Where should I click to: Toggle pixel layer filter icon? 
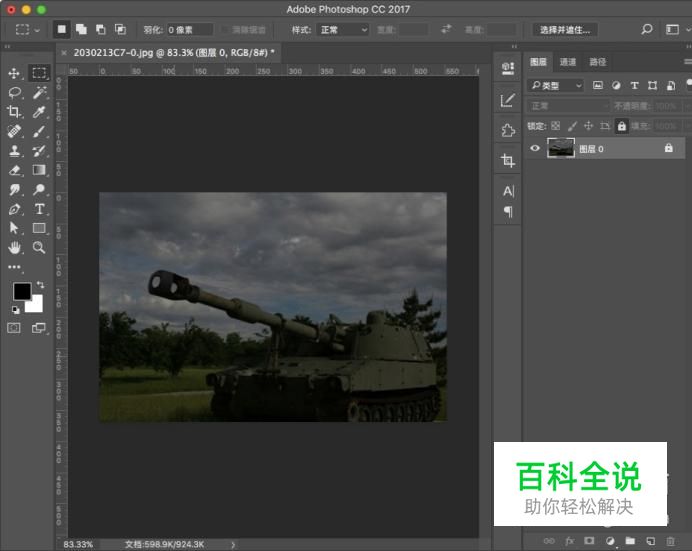(598, 85)
